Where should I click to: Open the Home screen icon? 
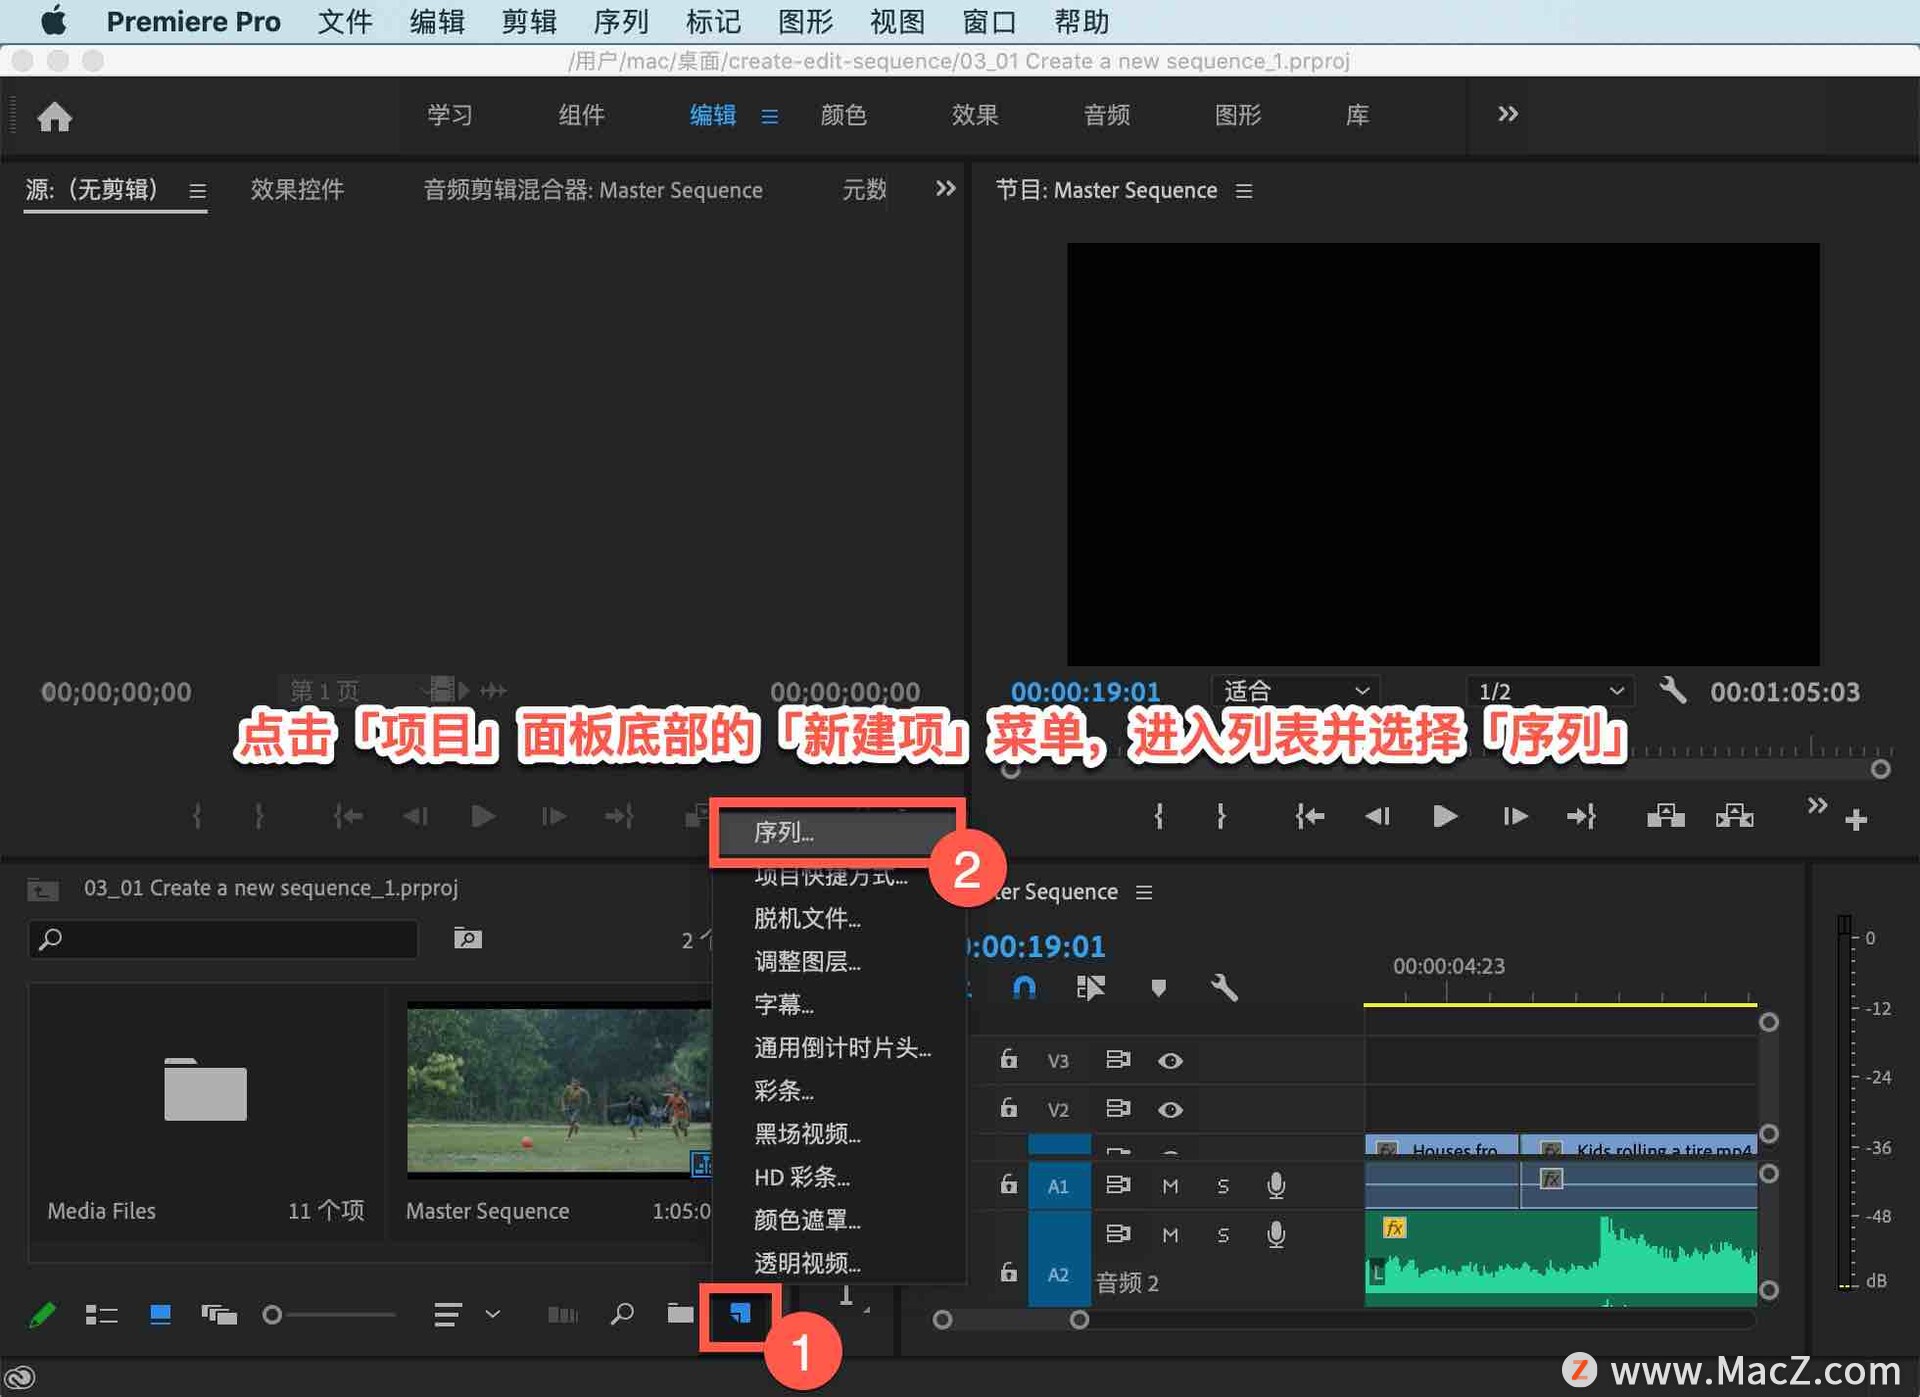tap(55, 117)
